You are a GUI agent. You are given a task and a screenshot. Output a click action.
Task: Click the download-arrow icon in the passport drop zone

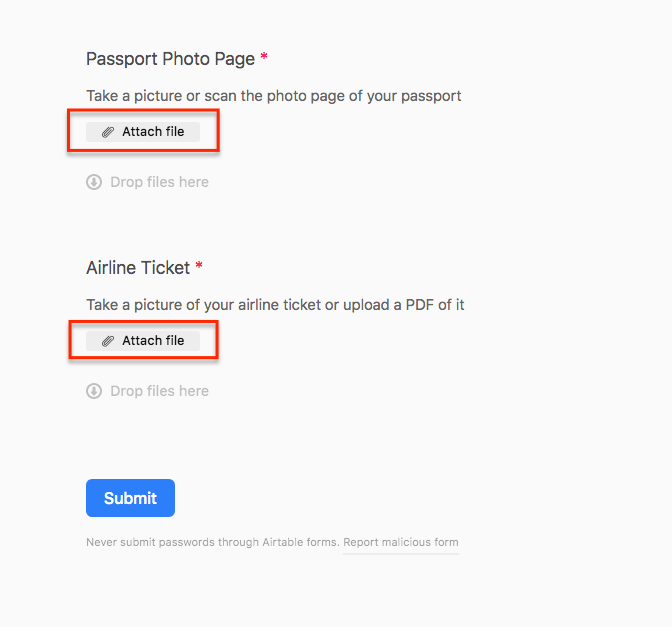[94, 182]
